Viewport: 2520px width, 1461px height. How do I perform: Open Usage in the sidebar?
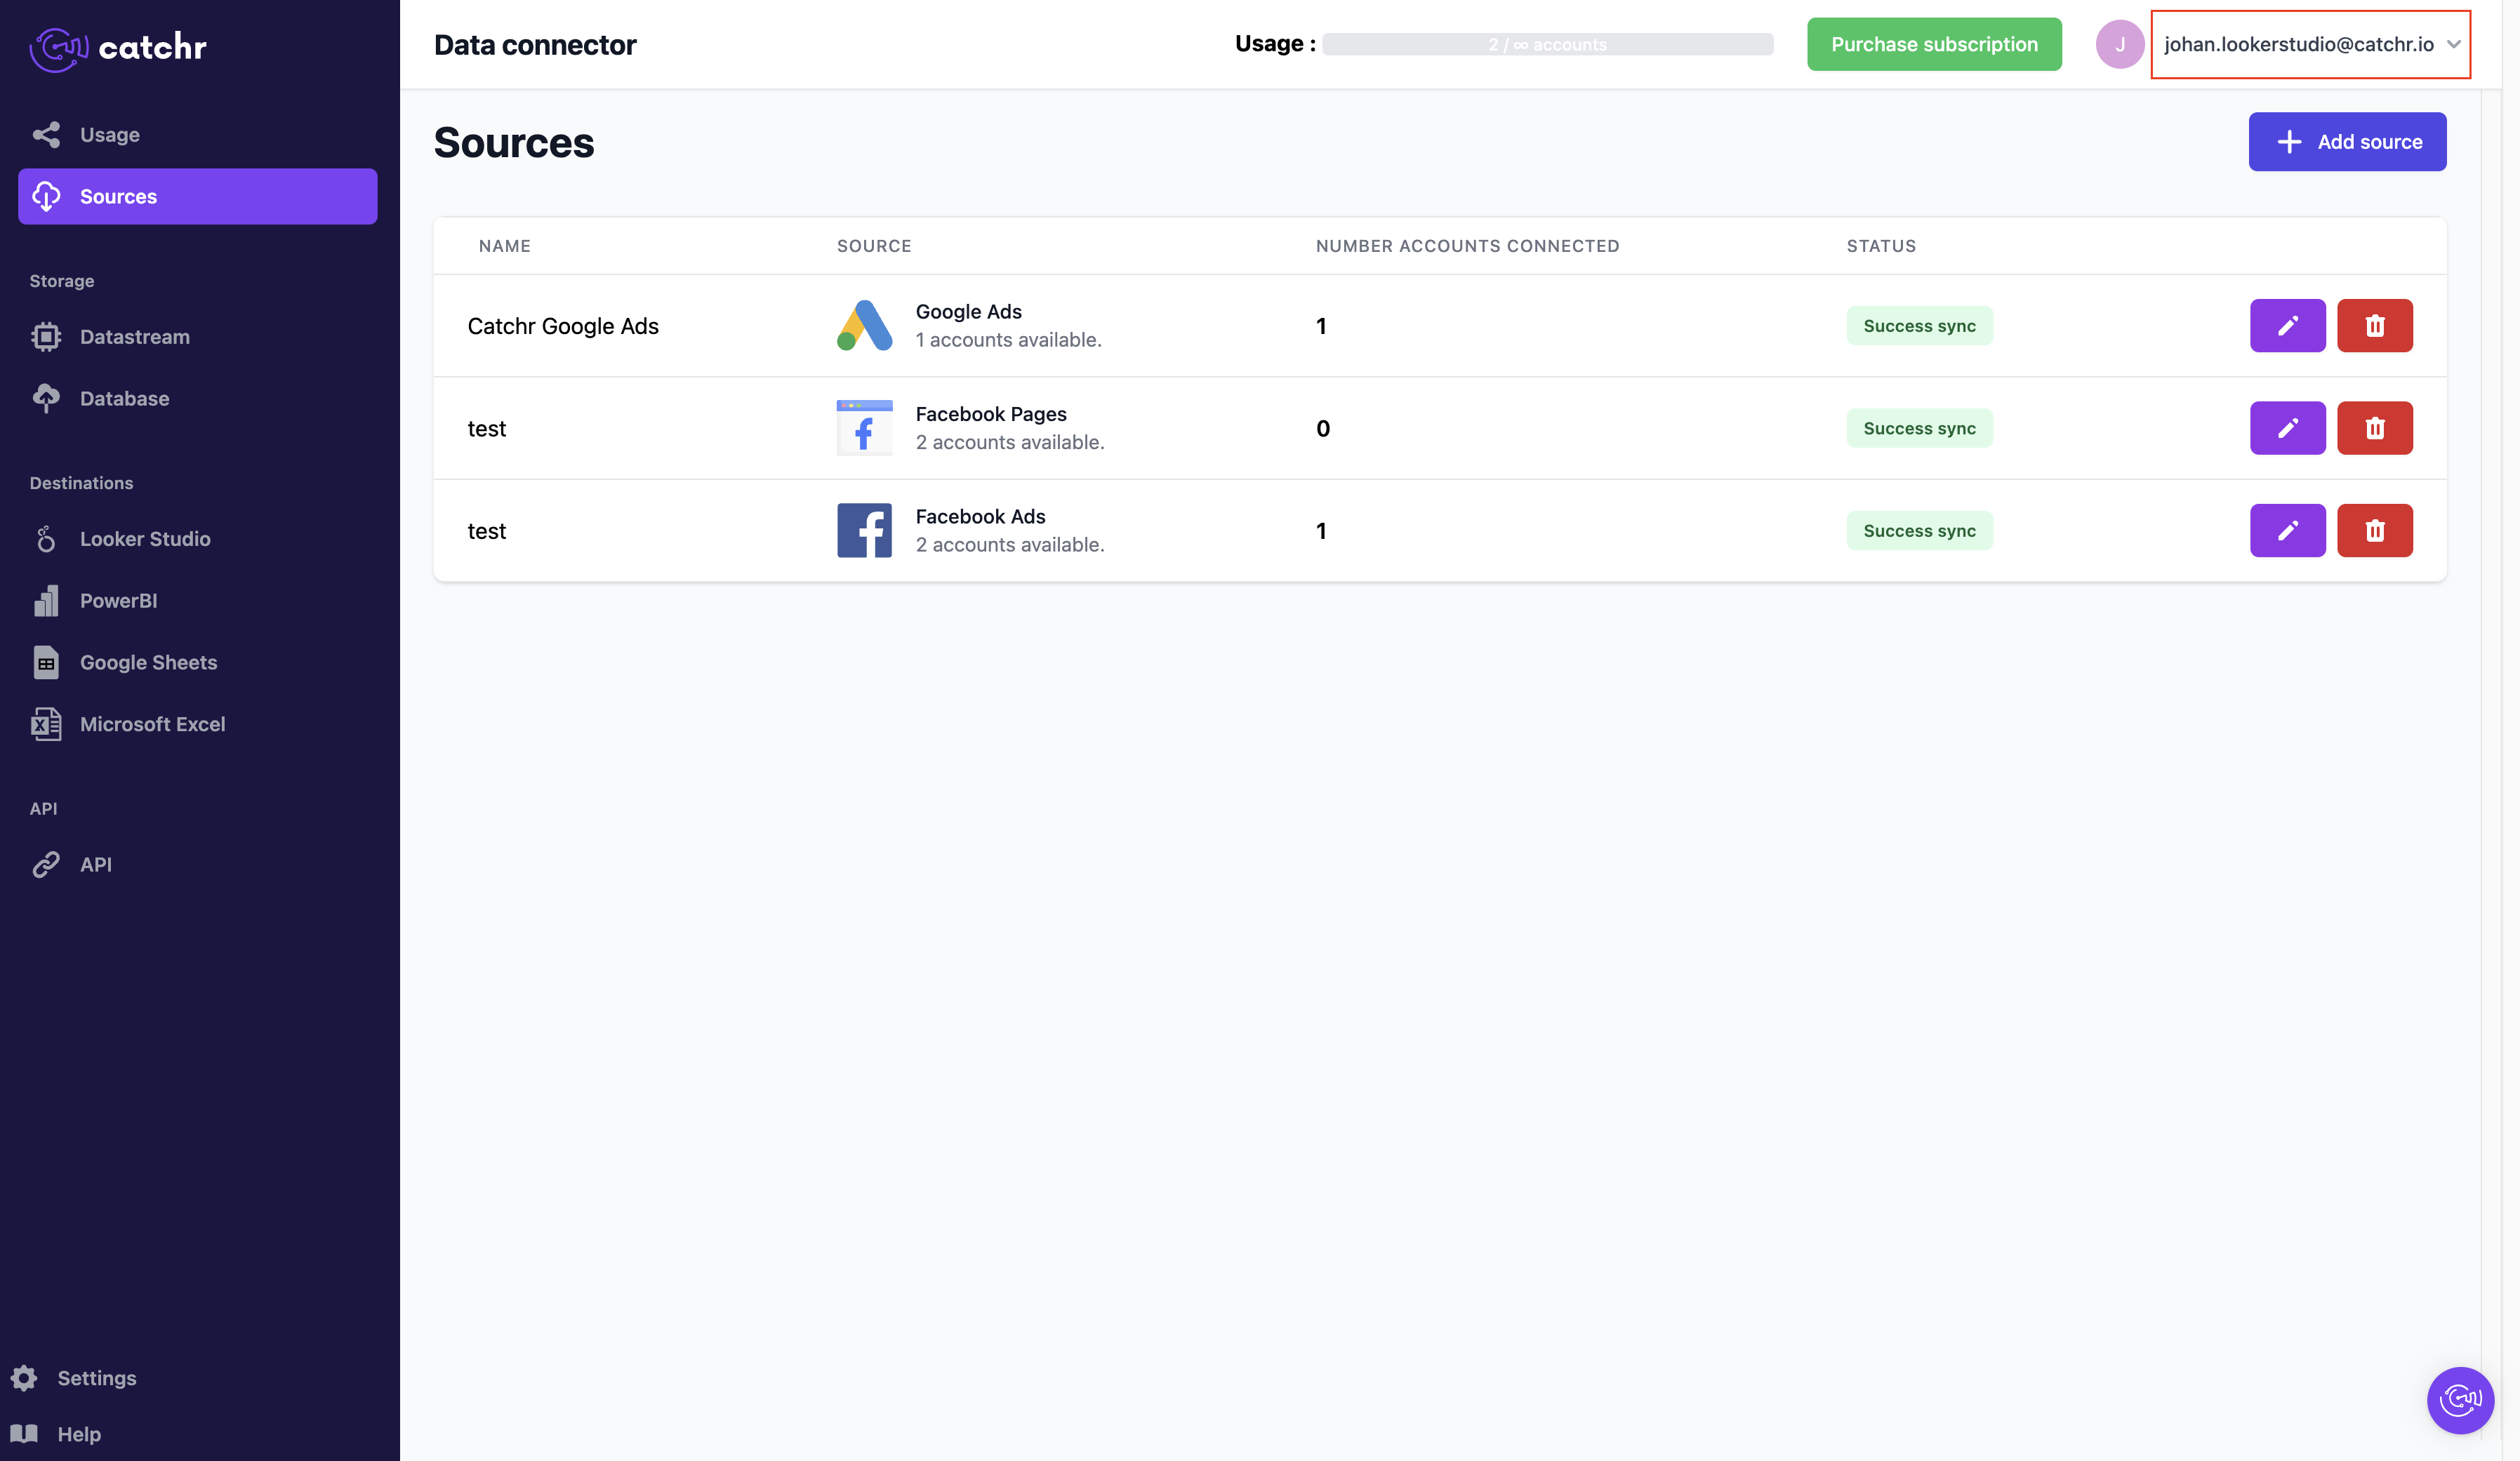[109, 135]
